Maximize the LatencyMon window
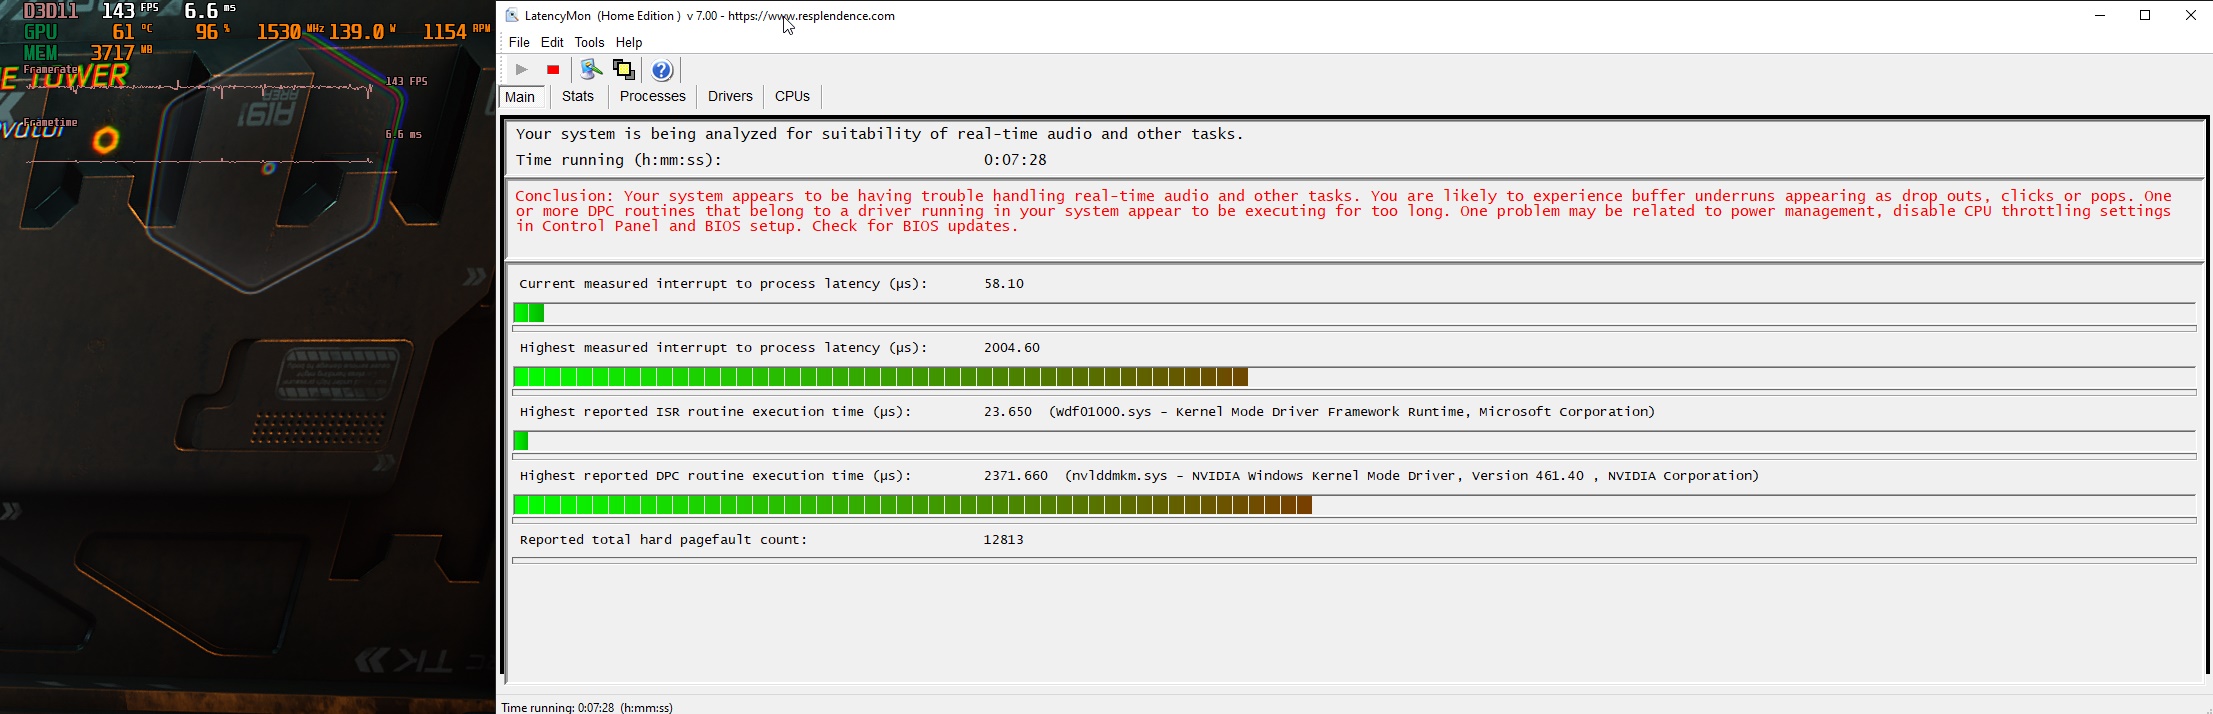Screen dimensions: 2213x714 (x=2145, y=16)
